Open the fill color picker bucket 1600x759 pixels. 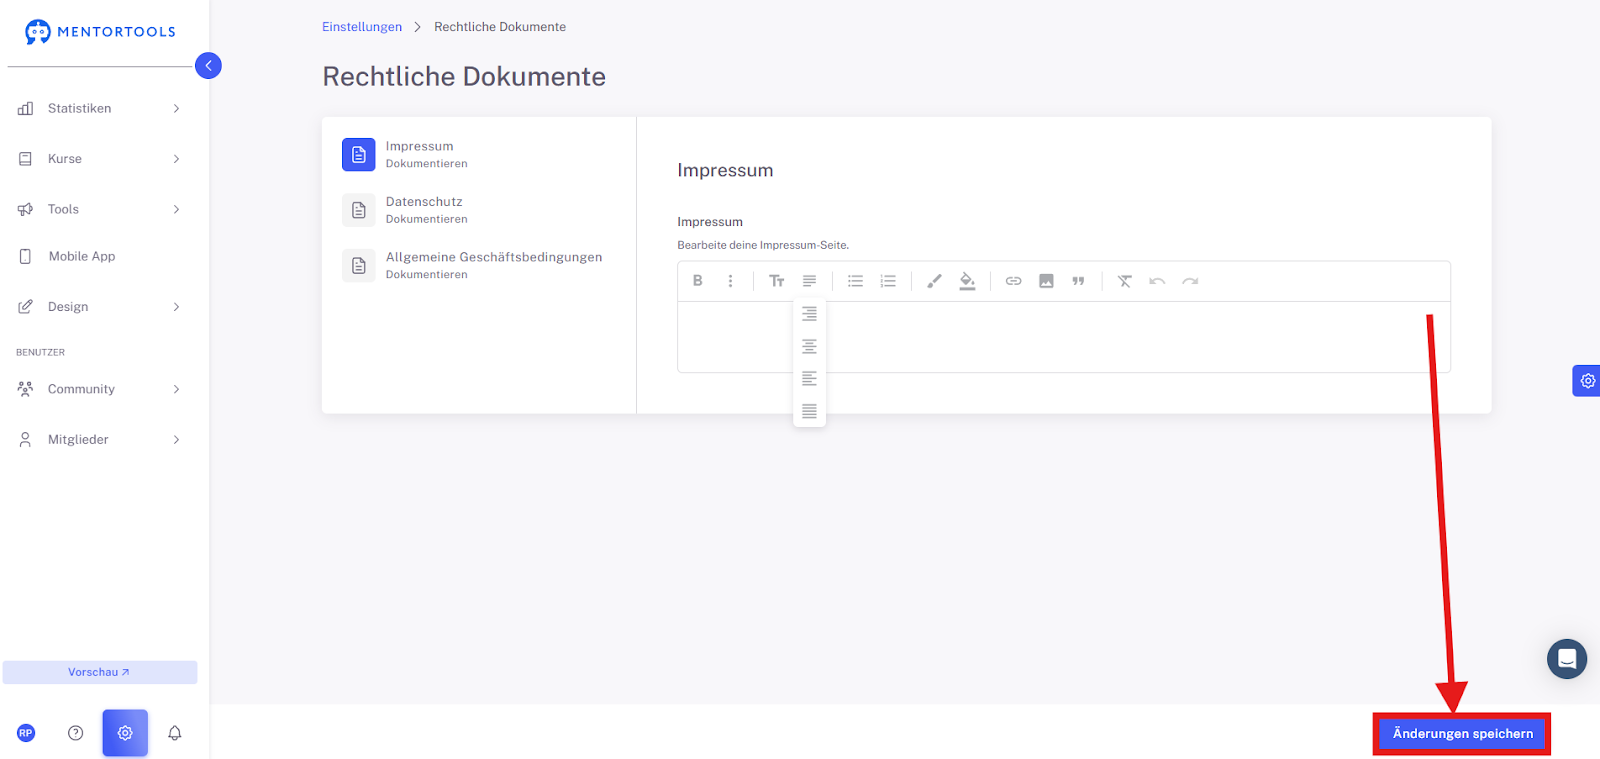coord(967,281)
